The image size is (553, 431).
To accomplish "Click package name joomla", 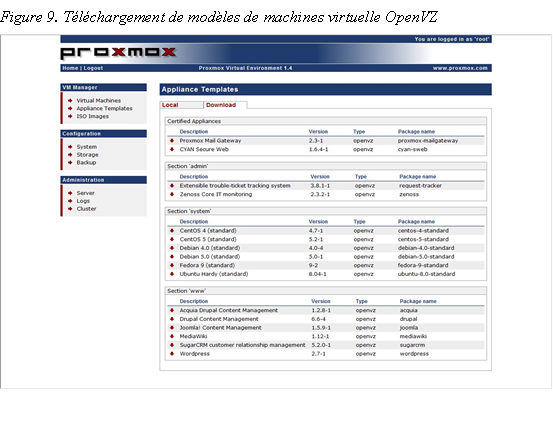I will pyautogui.click(x=409, y=328).
